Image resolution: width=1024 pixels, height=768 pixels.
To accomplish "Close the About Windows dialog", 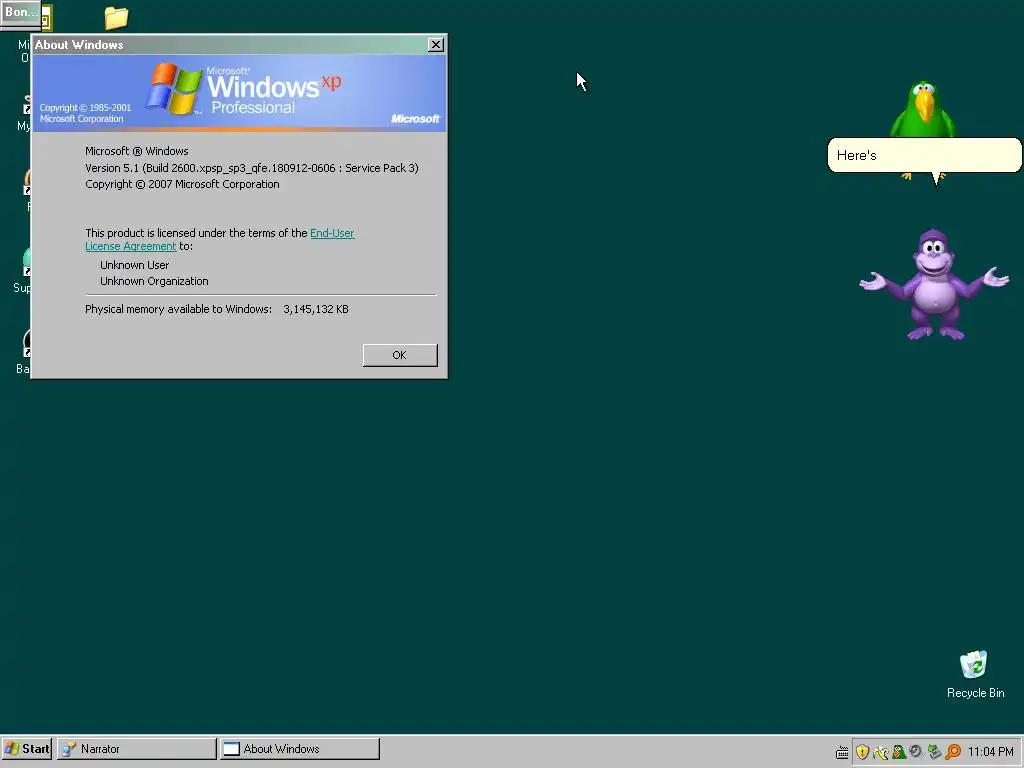I will click(x=436, y=44).
